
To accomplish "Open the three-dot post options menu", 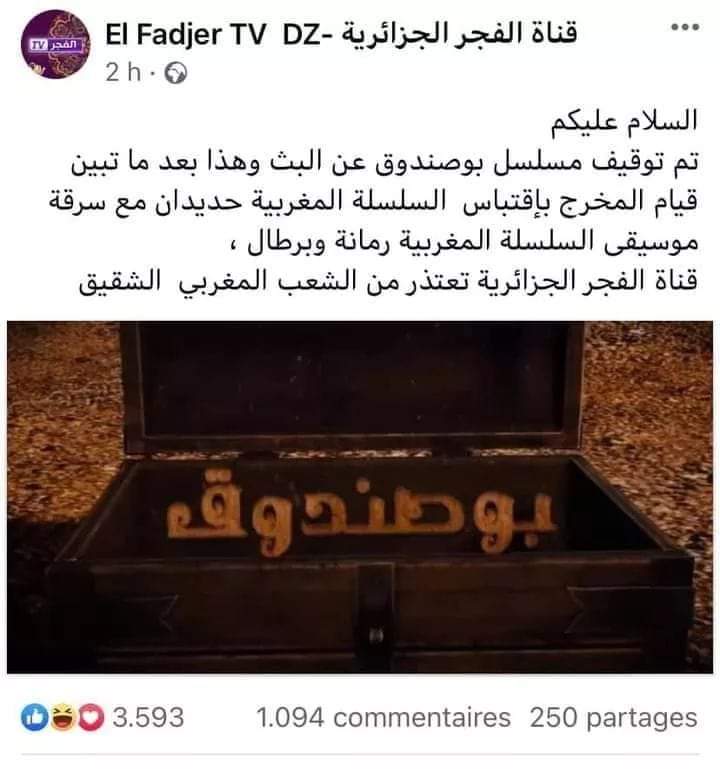I will 685,27.
